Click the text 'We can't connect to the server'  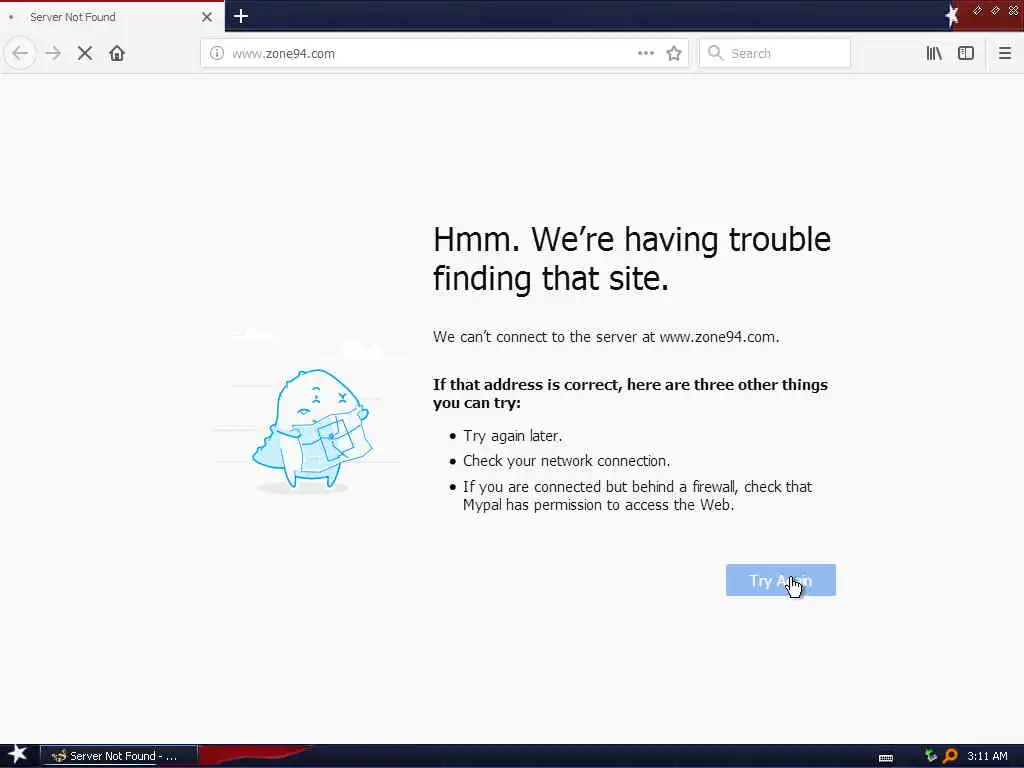coord(543,337)
